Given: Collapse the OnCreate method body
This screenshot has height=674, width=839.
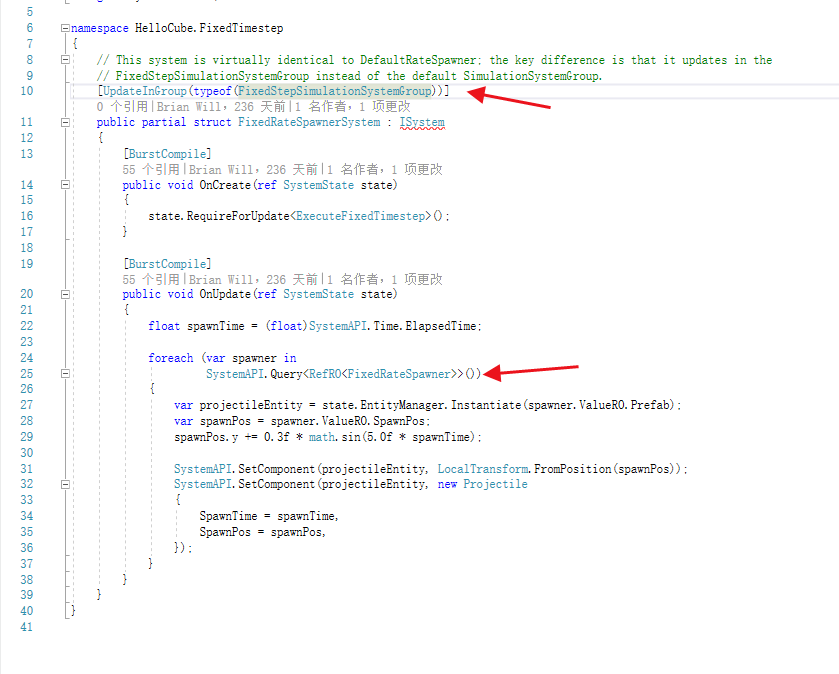Looking at the screenshot, I should (x=65, y=185).
